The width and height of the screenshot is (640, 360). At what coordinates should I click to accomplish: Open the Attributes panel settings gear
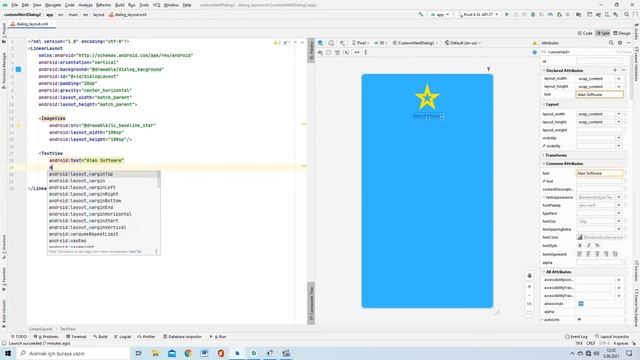coord(620,43)
